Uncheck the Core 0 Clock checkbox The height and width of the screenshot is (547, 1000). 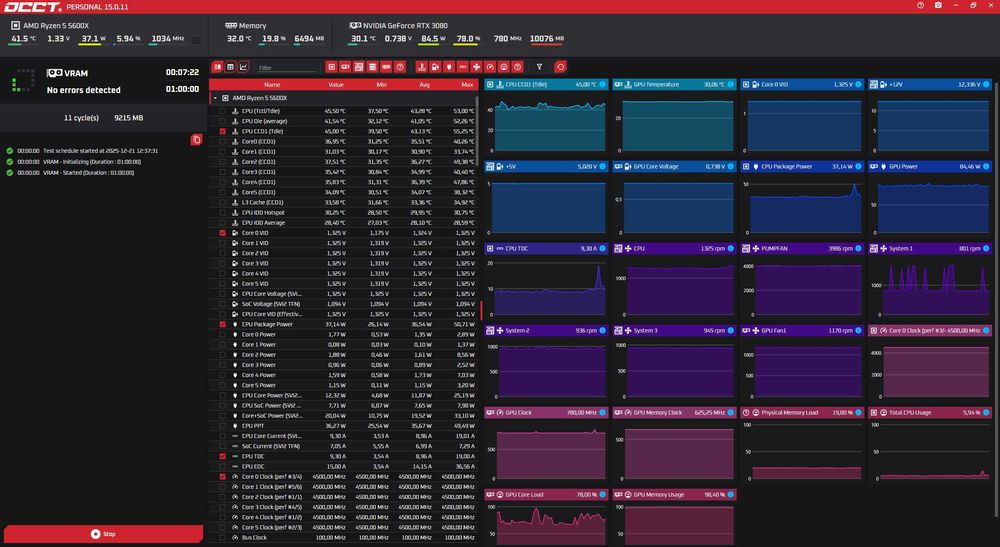pos(223,477)
